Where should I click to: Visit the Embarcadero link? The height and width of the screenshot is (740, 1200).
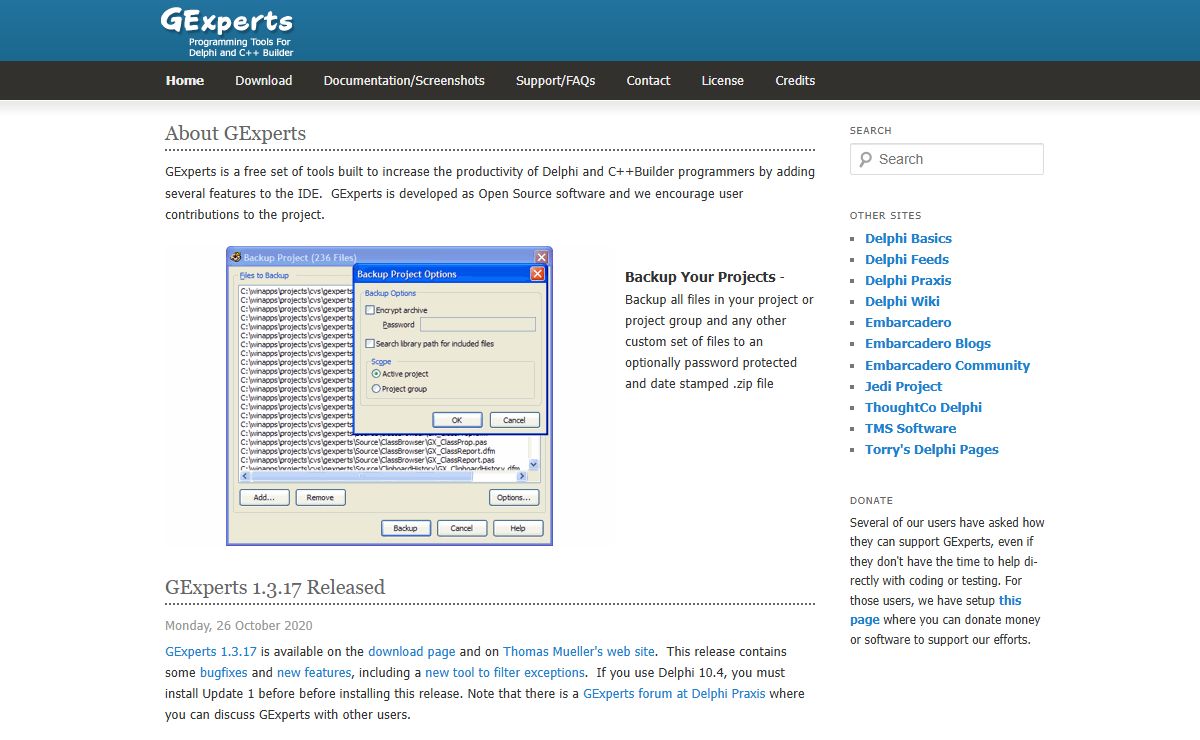pyautogui.click(x=908, y=322)
